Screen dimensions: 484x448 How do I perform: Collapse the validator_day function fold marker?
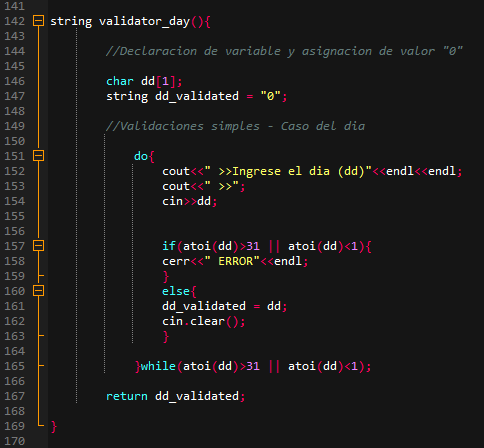point(38,21)
